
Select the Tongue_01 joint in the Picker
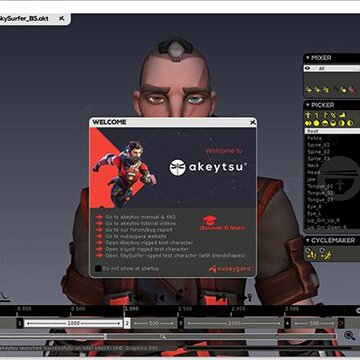tap(320, 186)
